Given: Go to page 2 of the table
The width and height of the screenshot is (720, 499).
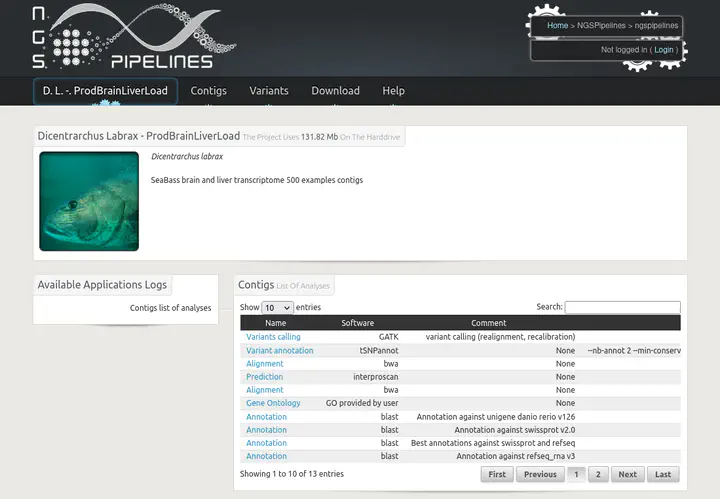Looking at the screenshot, I should [598, 475].
